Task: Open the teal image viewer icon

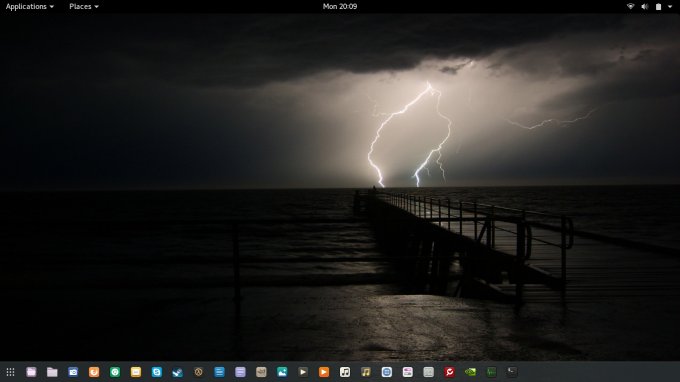Action: [x=282, y=372]
